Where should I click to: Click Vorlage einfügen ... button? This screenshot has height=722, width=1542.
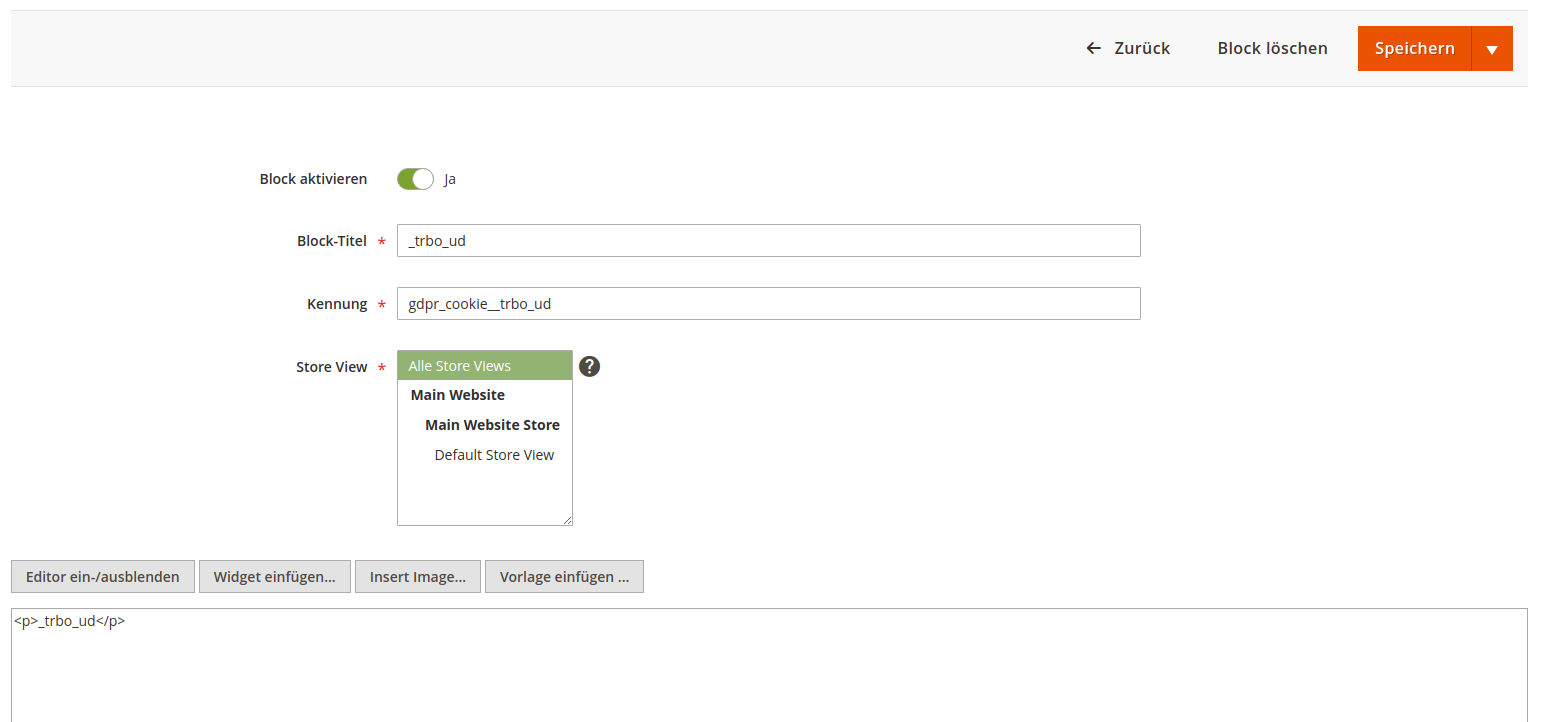564,577
